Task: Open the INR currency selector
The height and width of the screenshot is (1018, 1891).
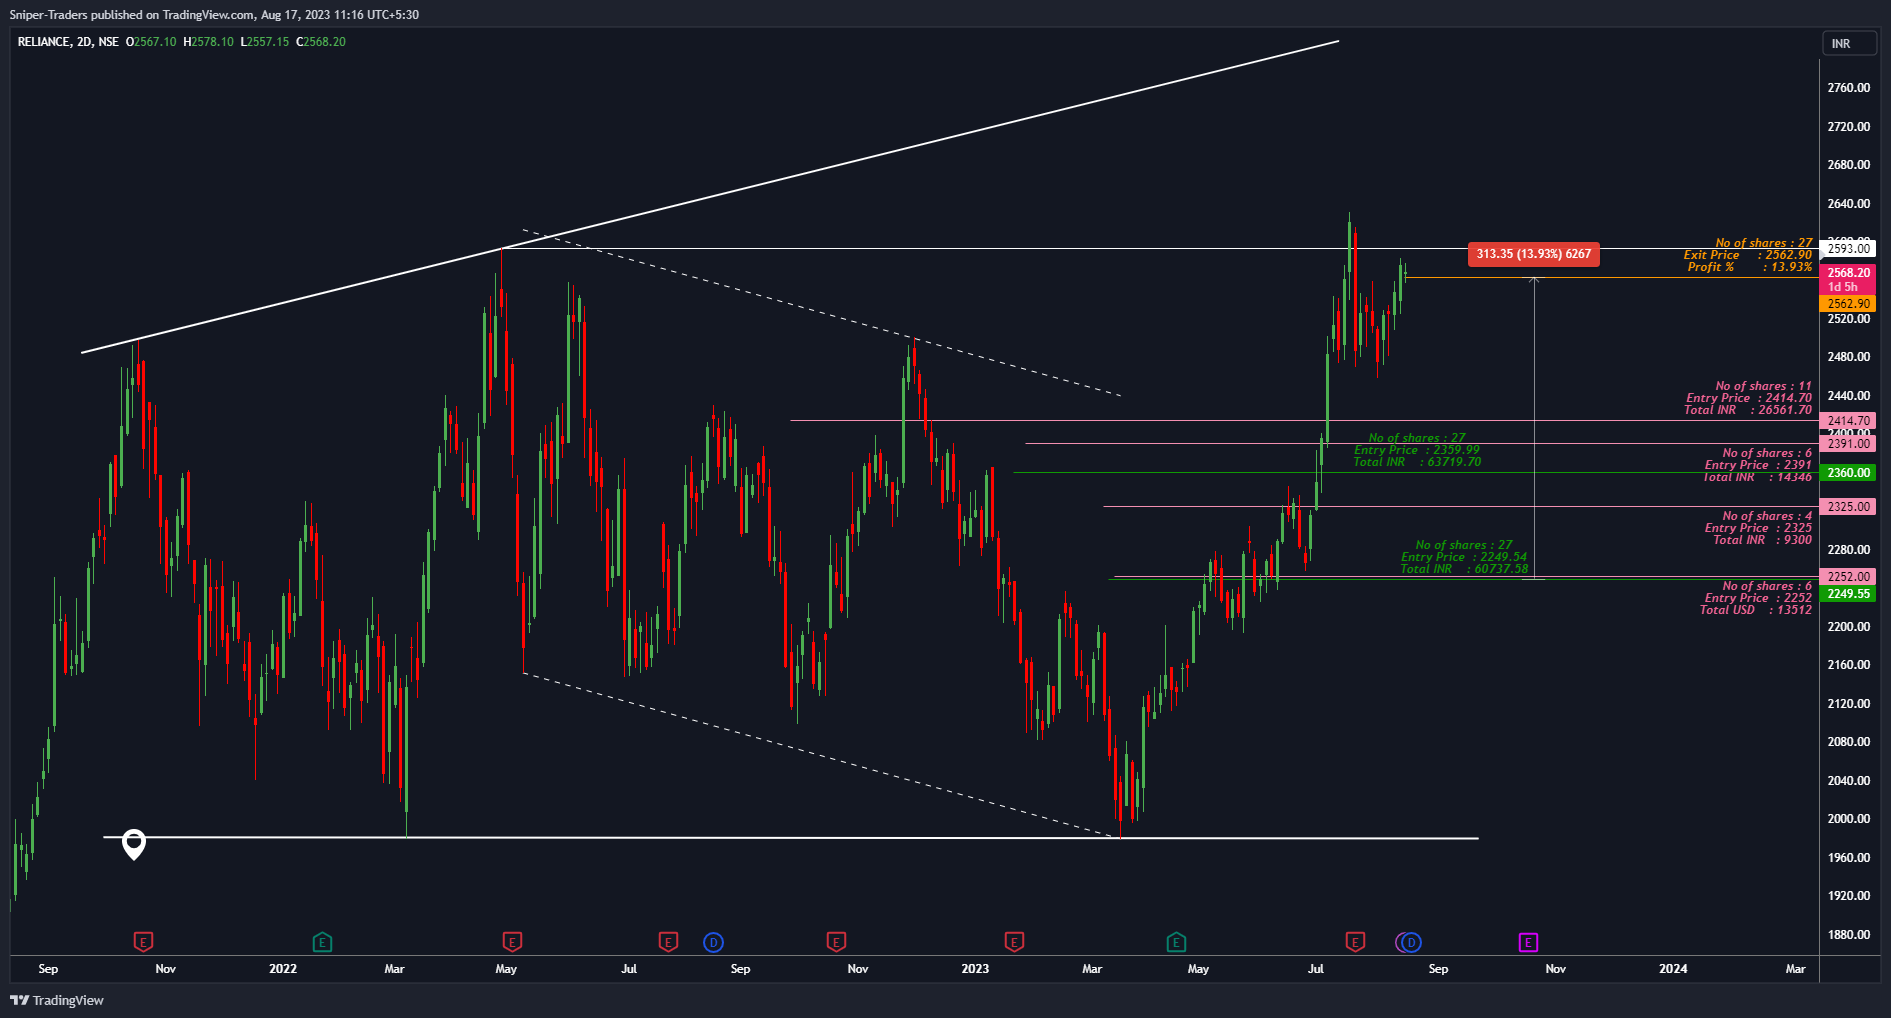Action: pyautogui.click(x=1848, y=43)
